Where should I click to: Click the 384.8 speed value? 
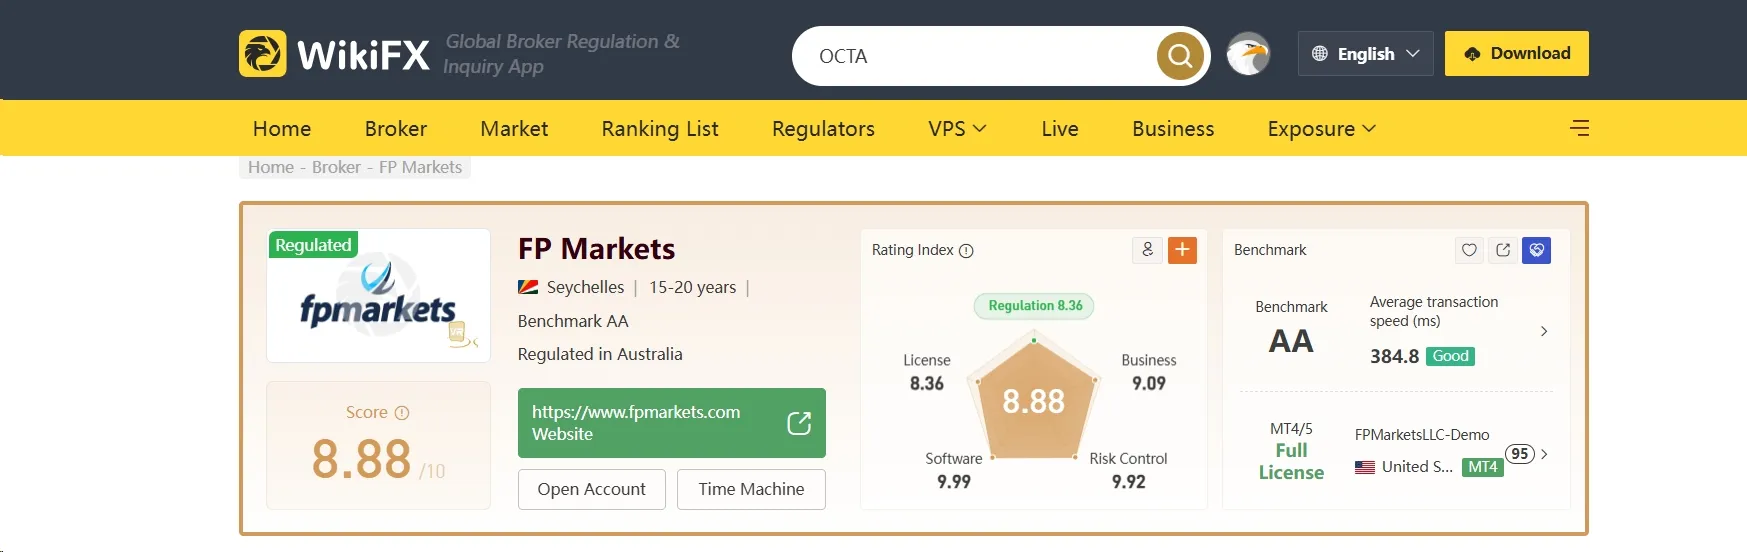point(1394,356)
